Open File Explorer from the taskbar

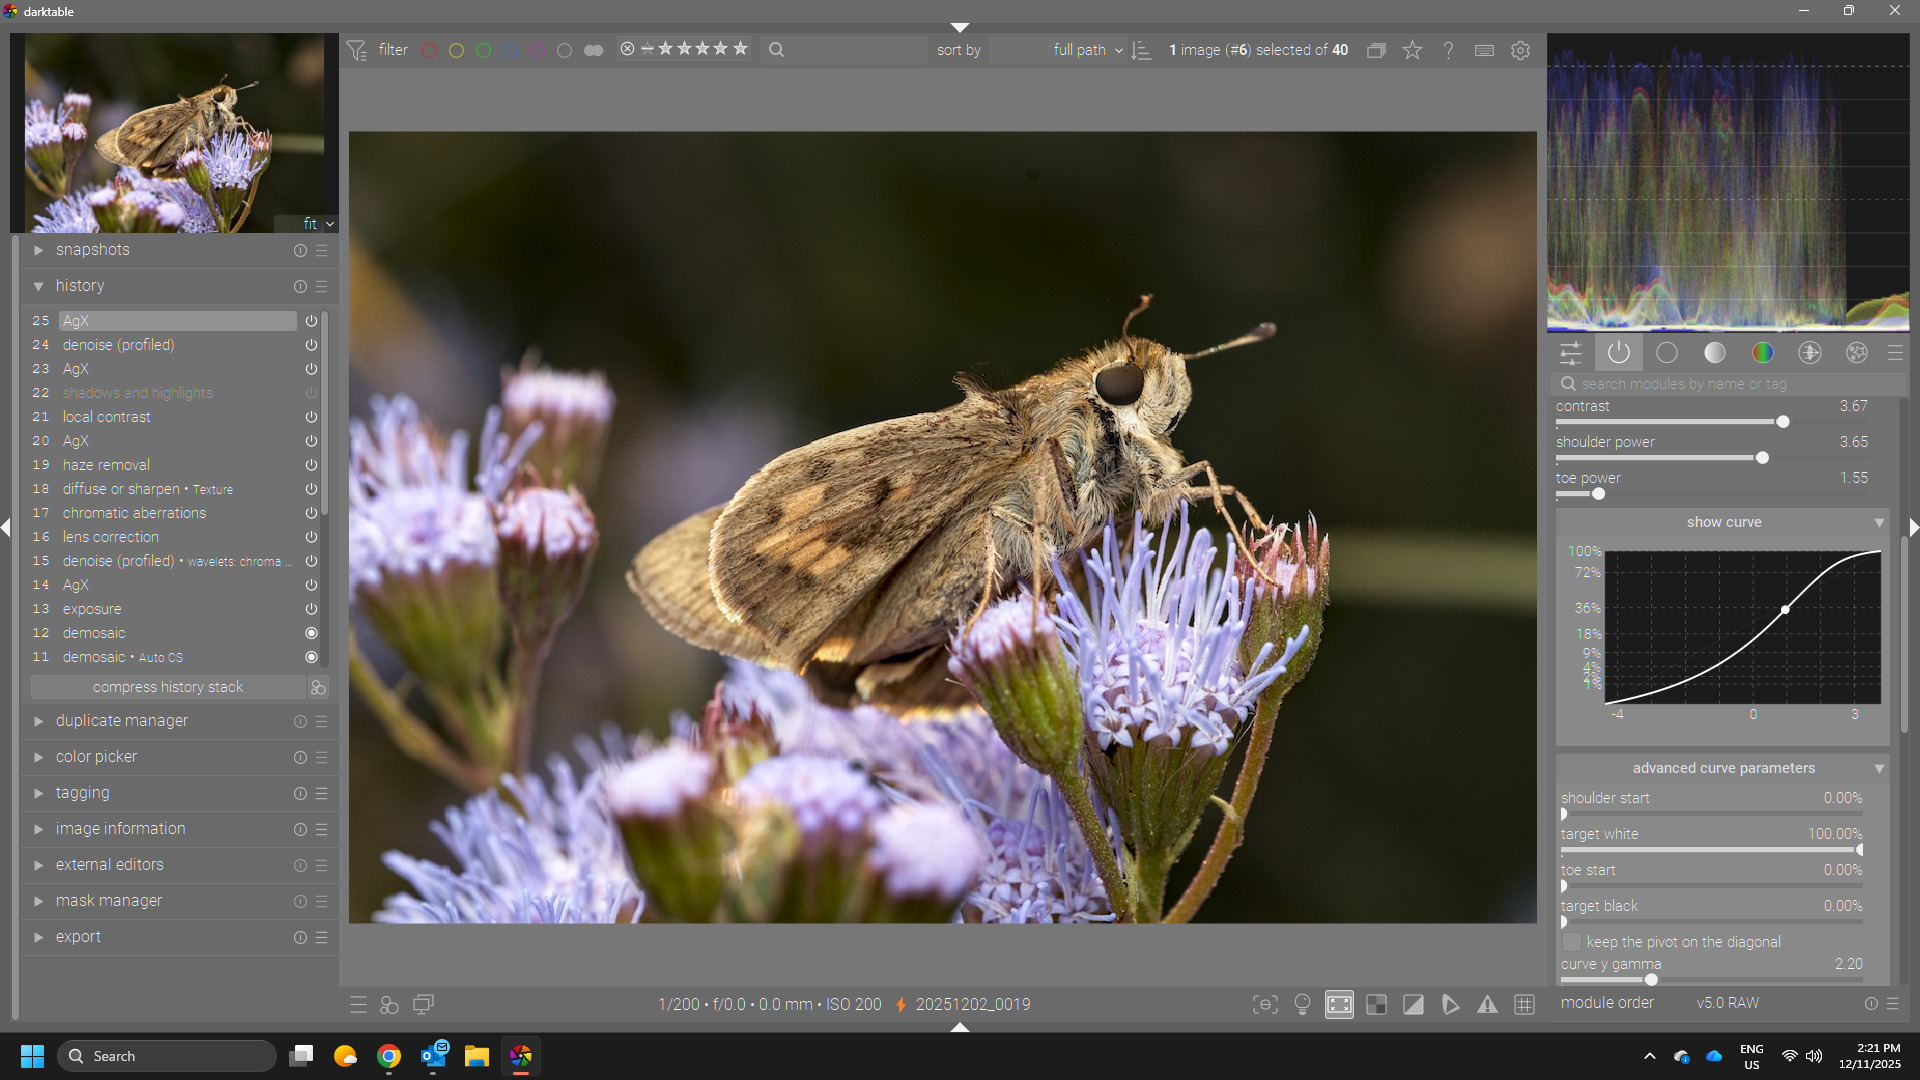[476, 1056]
